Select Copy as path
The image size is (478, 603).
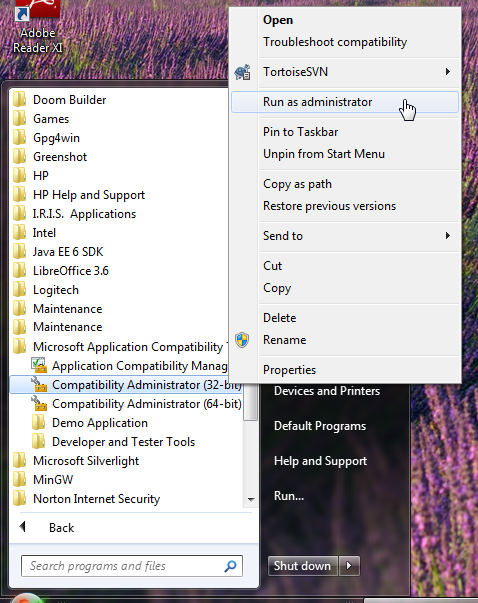click(297, 184)
